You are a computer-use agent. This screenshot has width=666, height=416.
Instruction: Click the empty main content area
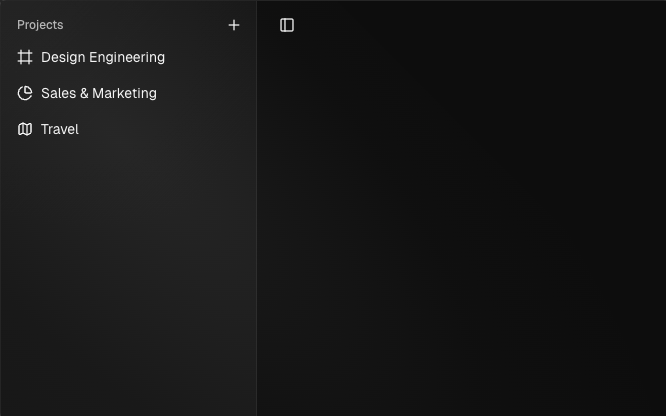tap(460, 230)
